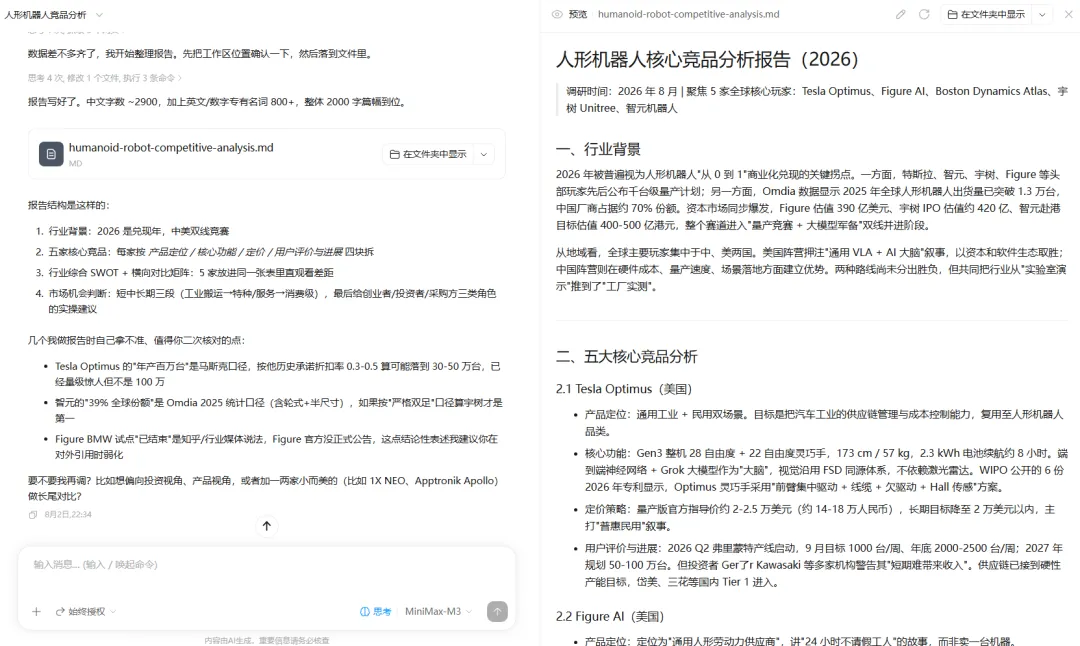
Task: Click the timestamp 8月2日,22:34
Action: click(68, 514)
